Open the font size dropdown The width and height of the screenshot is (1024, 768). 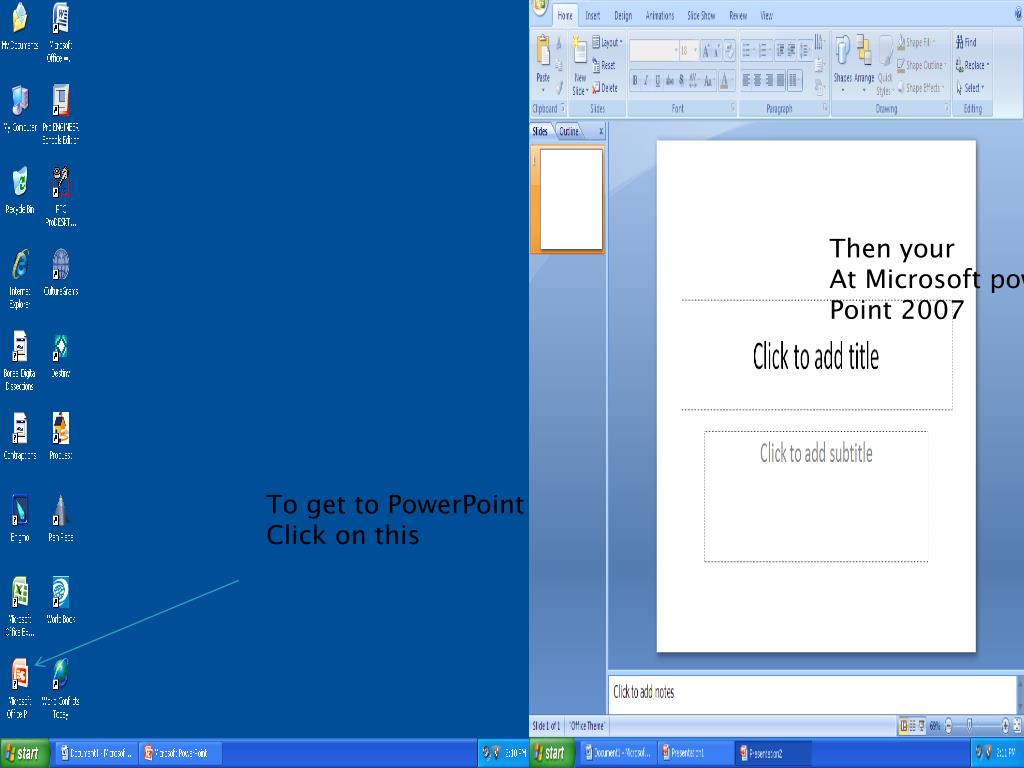tap(695, 50)
